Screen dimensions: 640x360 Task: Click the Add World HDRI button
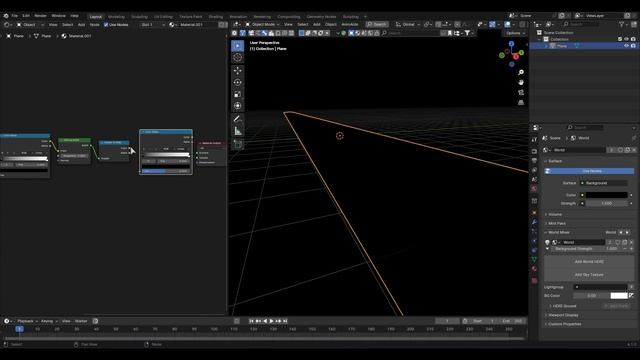click(589, 262)
